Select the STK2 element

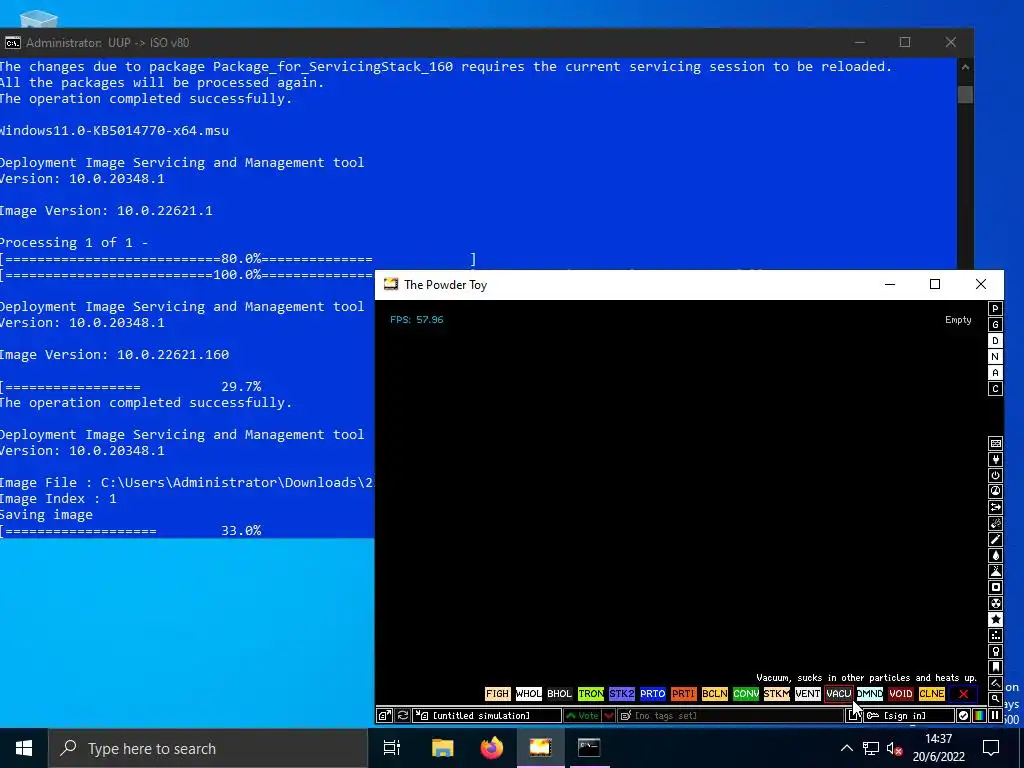point(622,694)
